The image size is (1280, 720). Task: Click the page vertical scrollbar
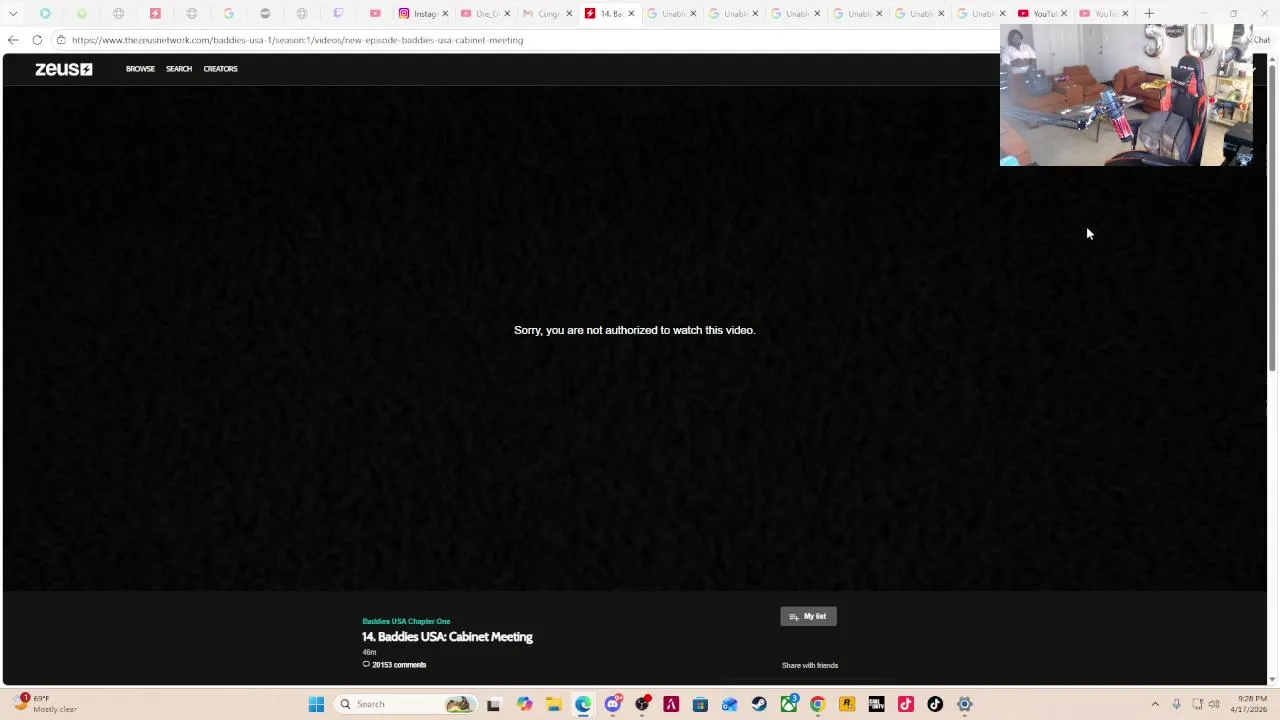(1272, 217)
